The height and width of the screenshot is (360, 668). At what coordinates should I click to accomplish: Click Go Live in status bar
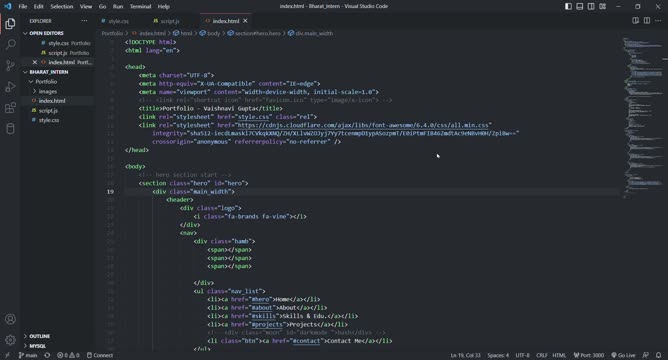coord(623,355)
